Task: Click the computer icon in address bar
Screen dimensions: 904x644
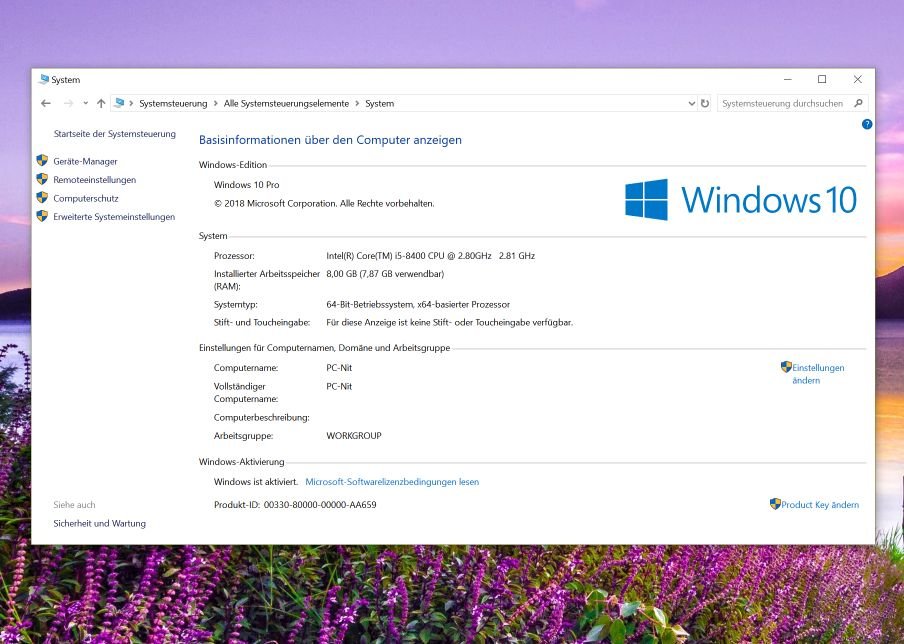Action: tap(119, 103)
